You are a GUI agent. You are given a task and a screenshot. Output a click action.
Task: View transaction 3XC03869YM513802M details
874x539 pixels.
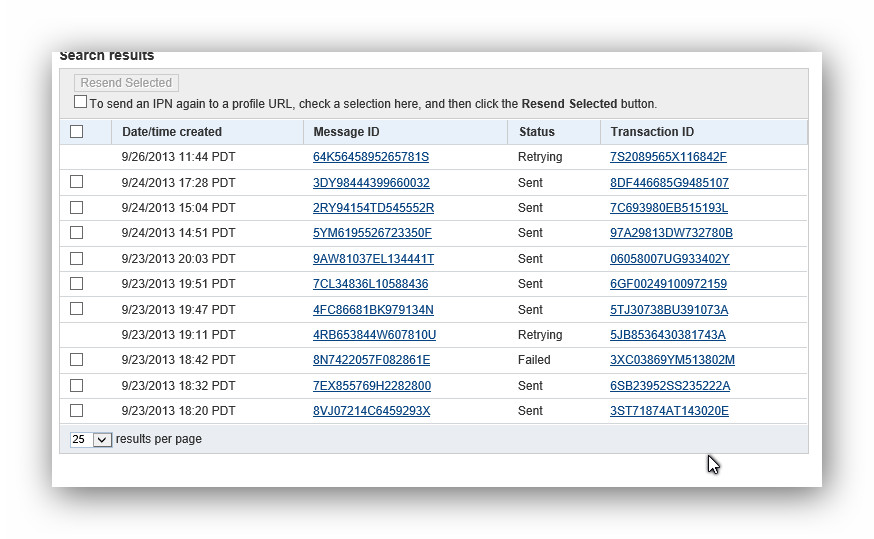pos(672,360)
